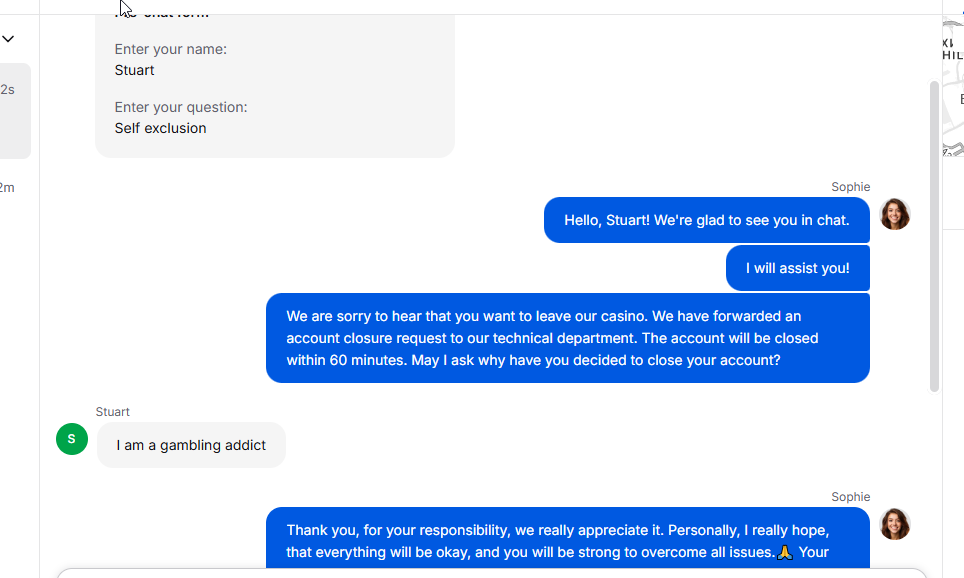Open the map thumbnail on the right

(x=953, y=86)
